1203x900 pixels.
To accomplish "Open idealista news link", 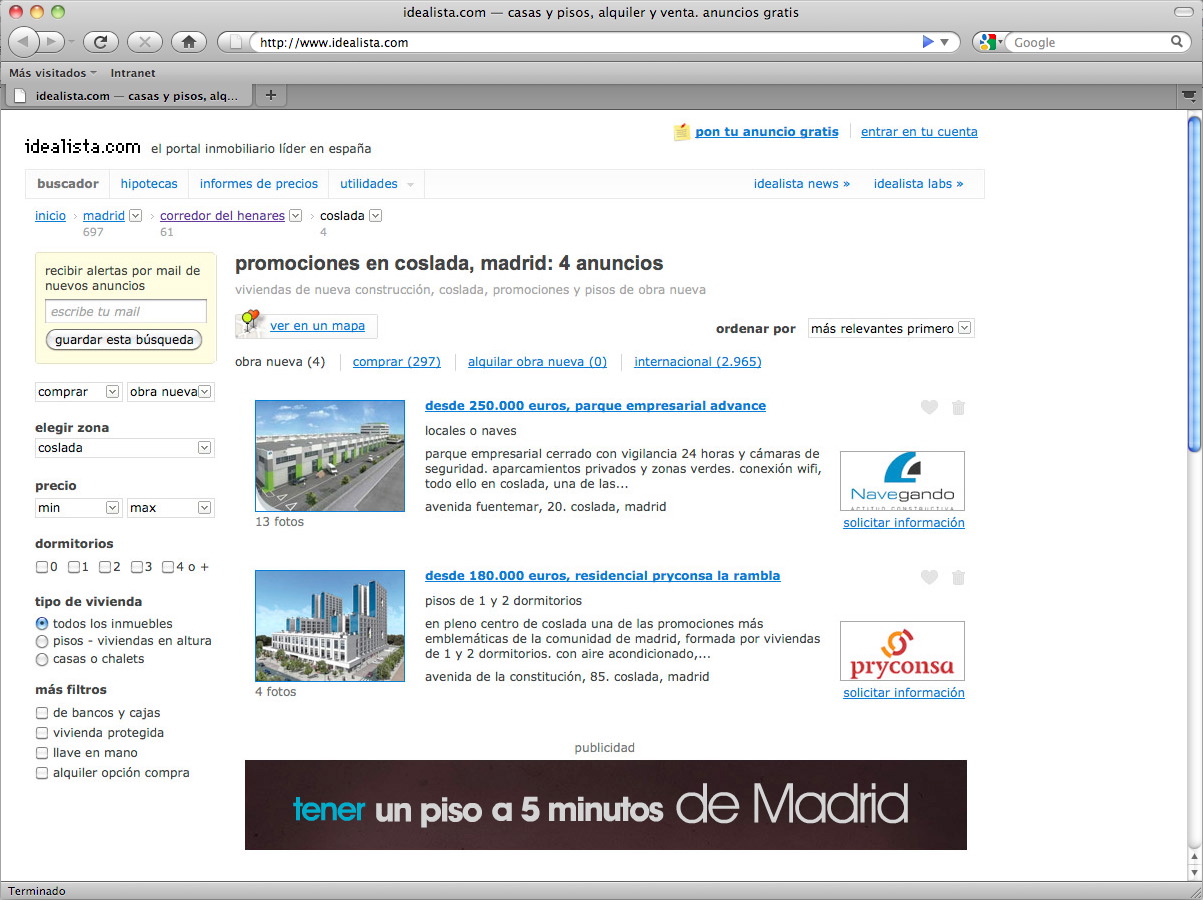I will [802, 184].
